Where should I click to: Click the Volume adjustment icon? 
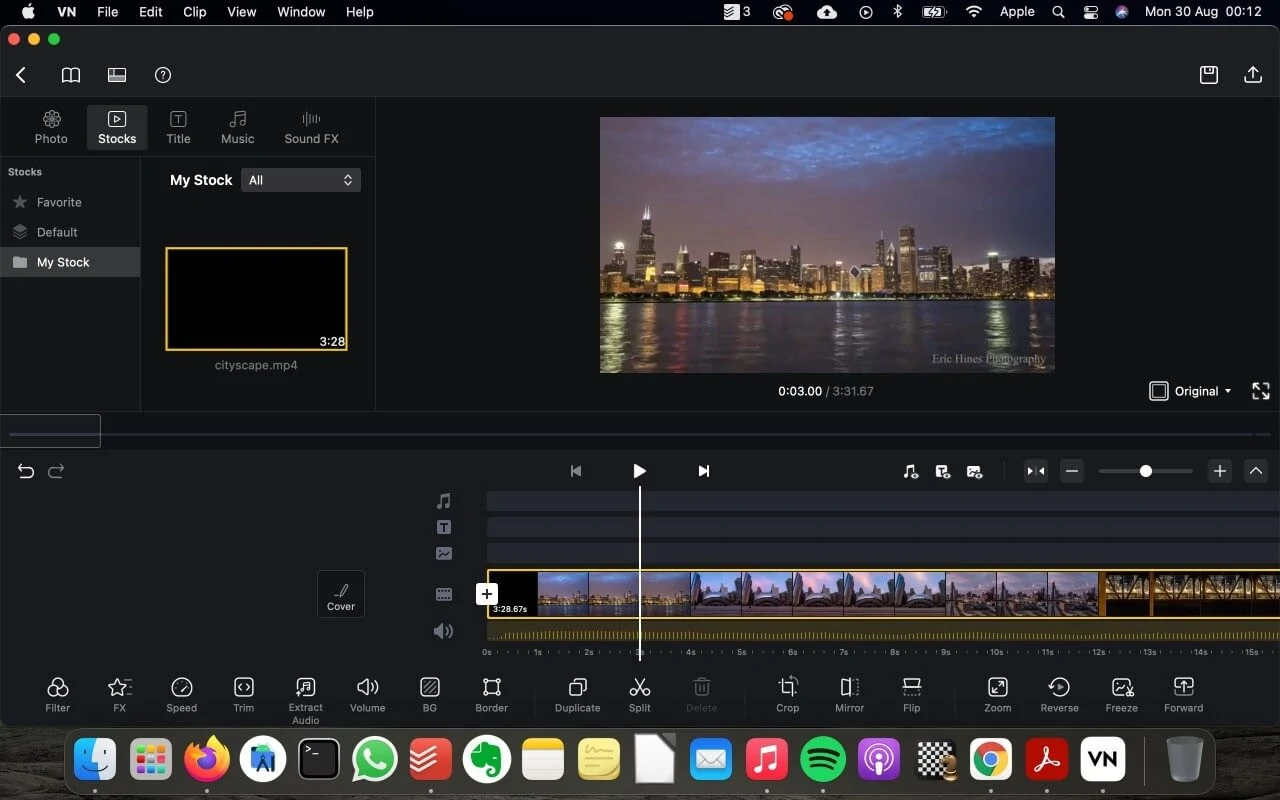click(367, 694)
